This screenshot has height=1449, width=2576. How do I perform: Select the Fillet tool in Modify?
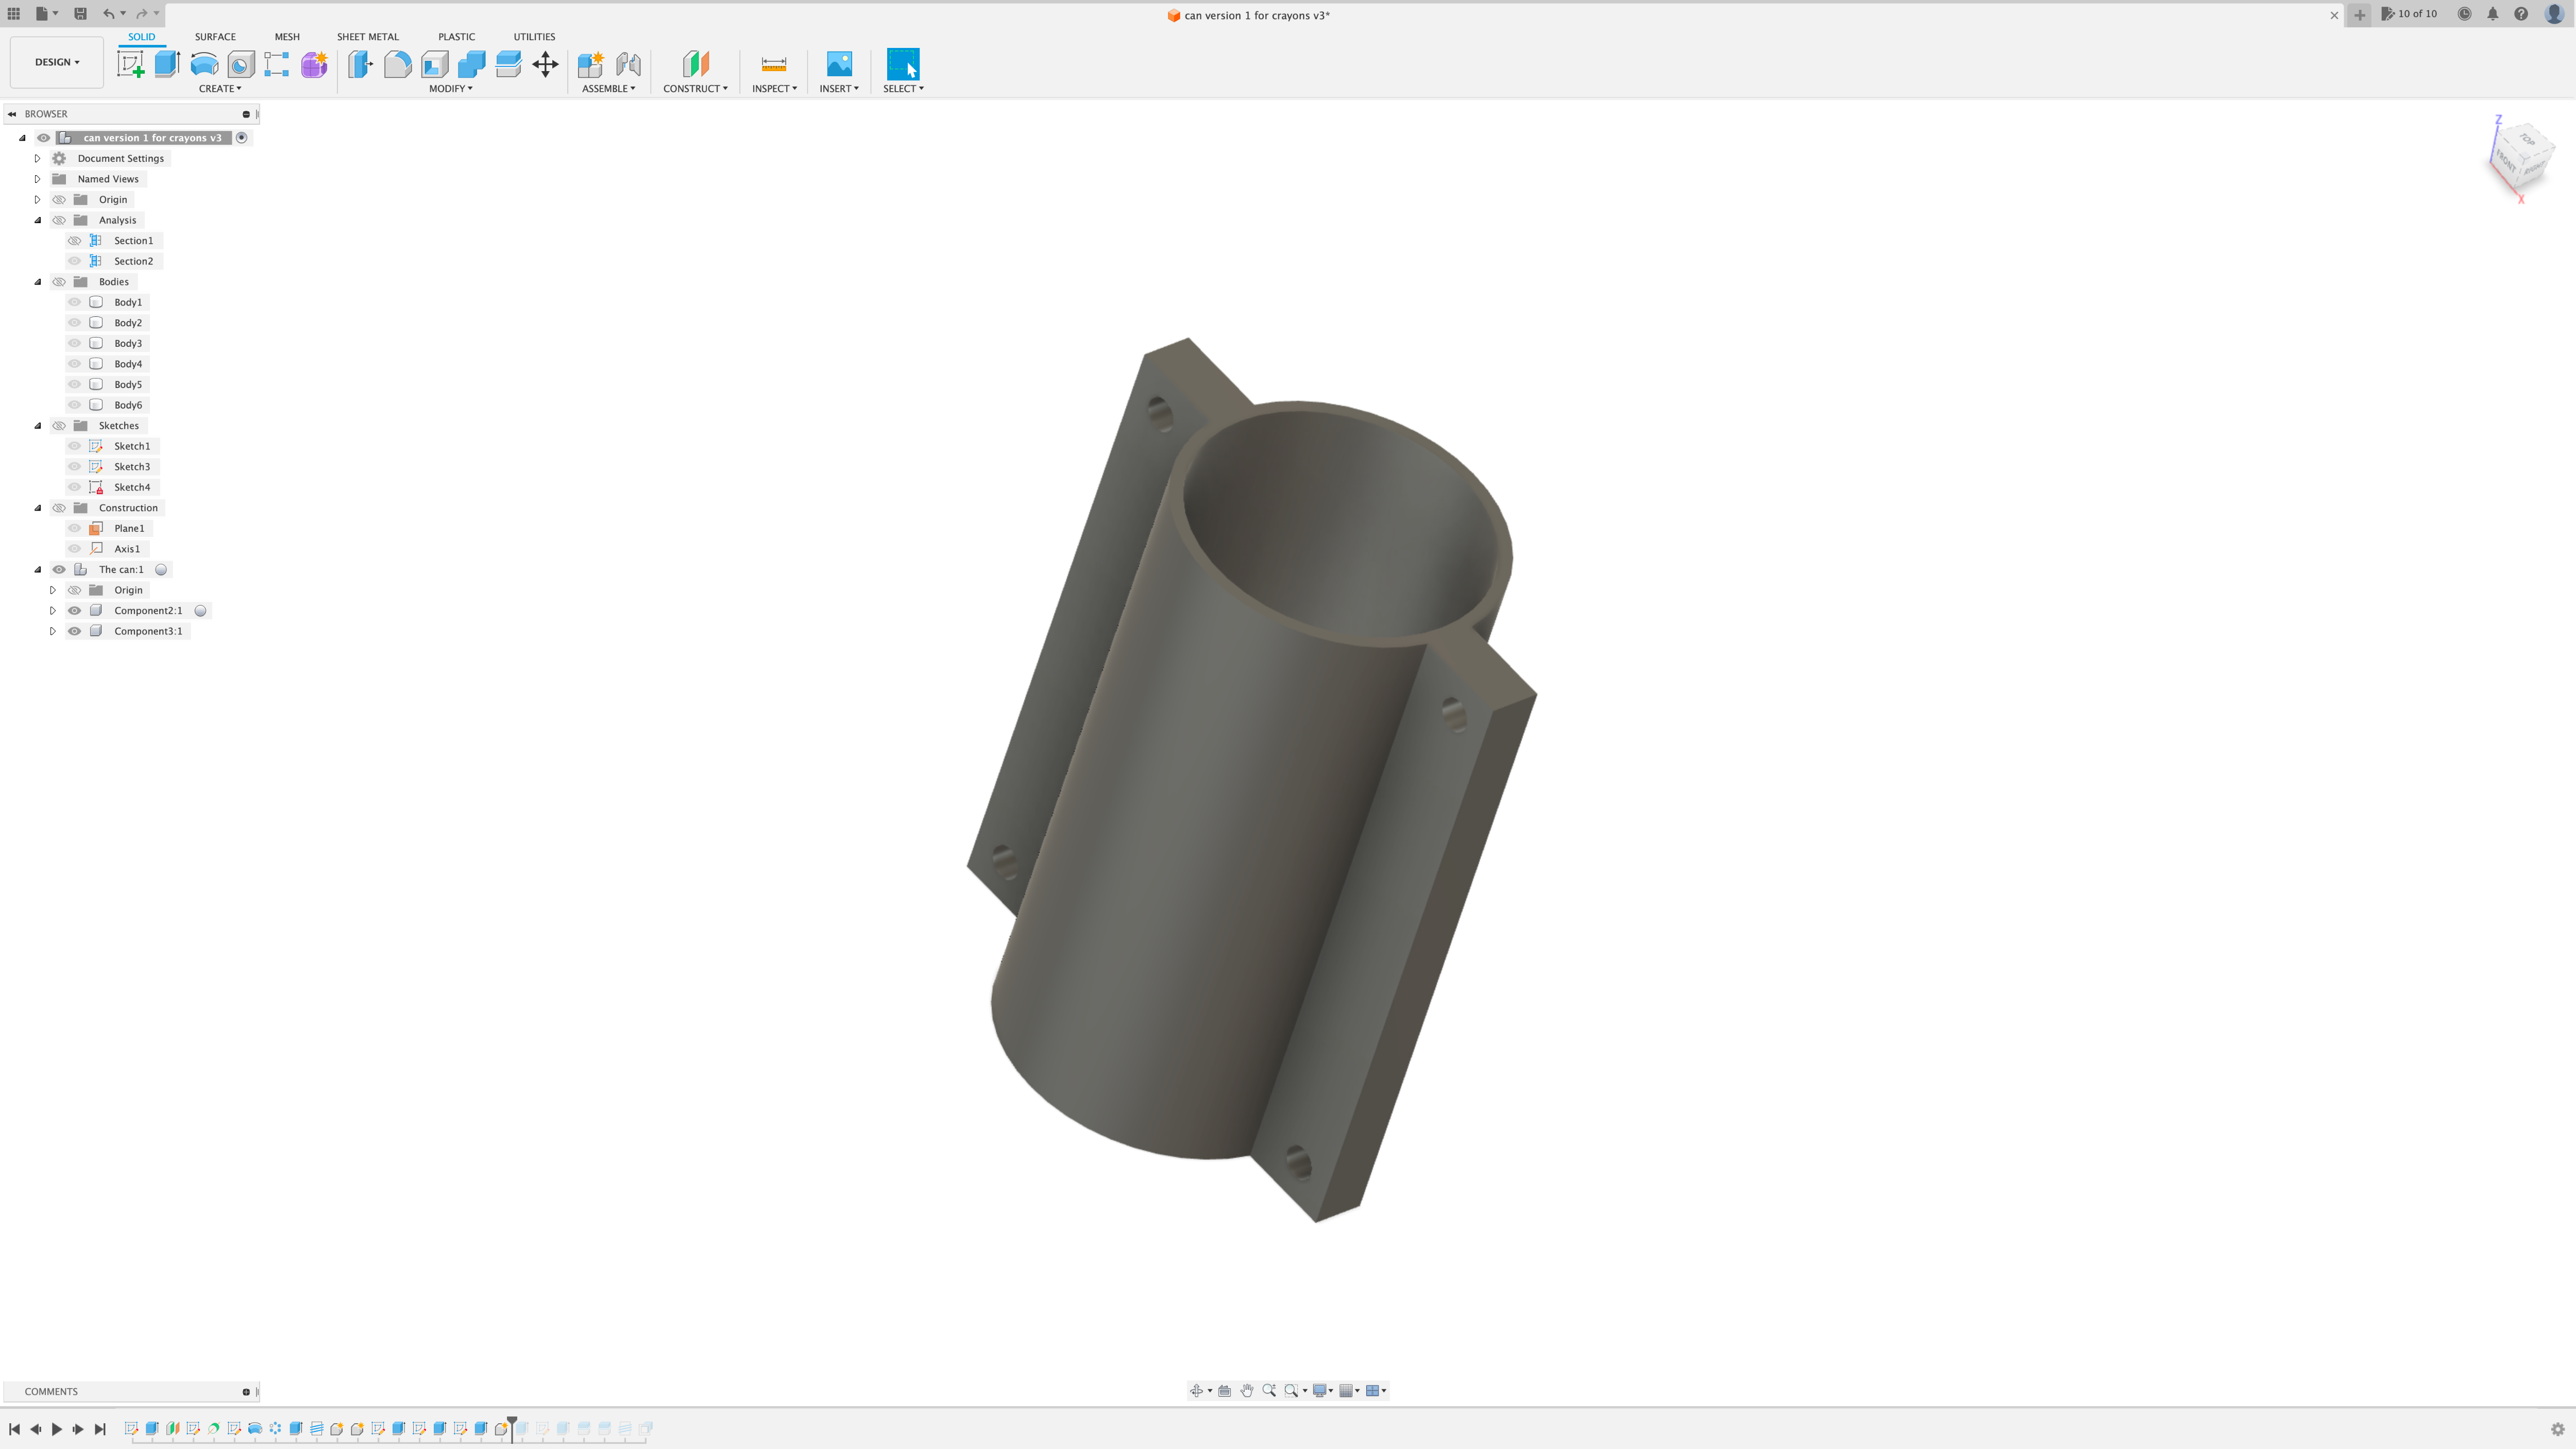click(x=398, y=64)
